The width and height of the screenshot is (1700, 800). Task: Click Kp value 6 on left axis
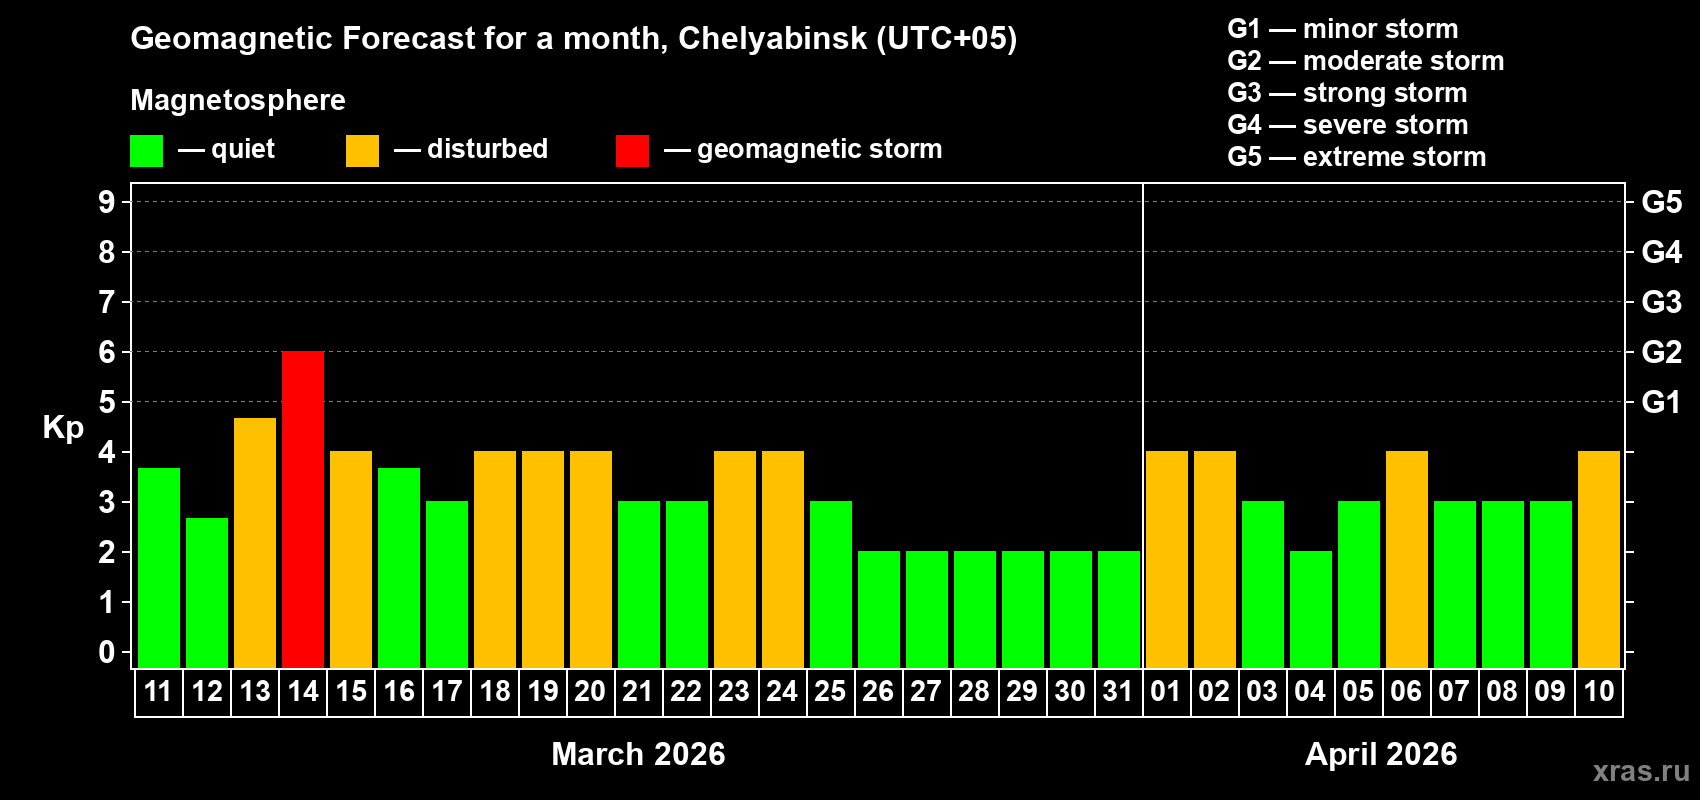(x=107, y=352)
